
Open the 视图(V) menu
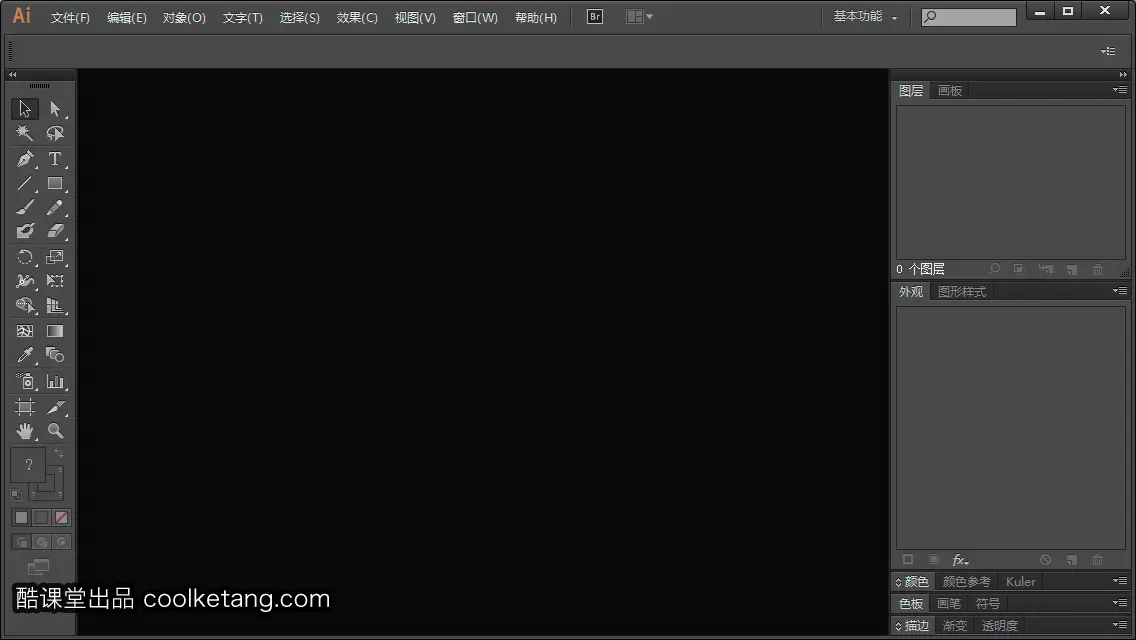pyautogui.click(x=415, y=17)
